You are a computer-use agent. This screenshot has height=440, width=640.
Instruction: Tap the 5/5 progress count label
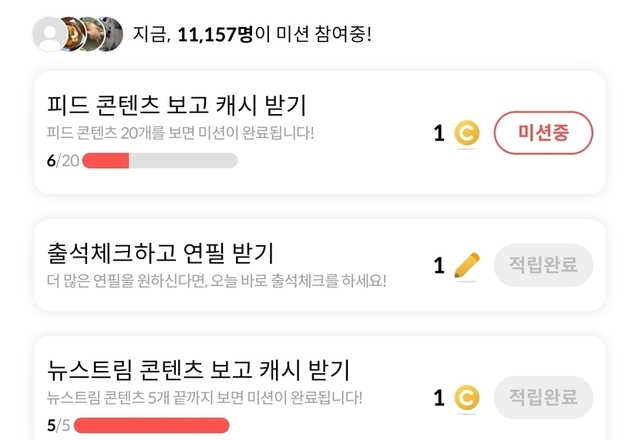coord(57,425)
